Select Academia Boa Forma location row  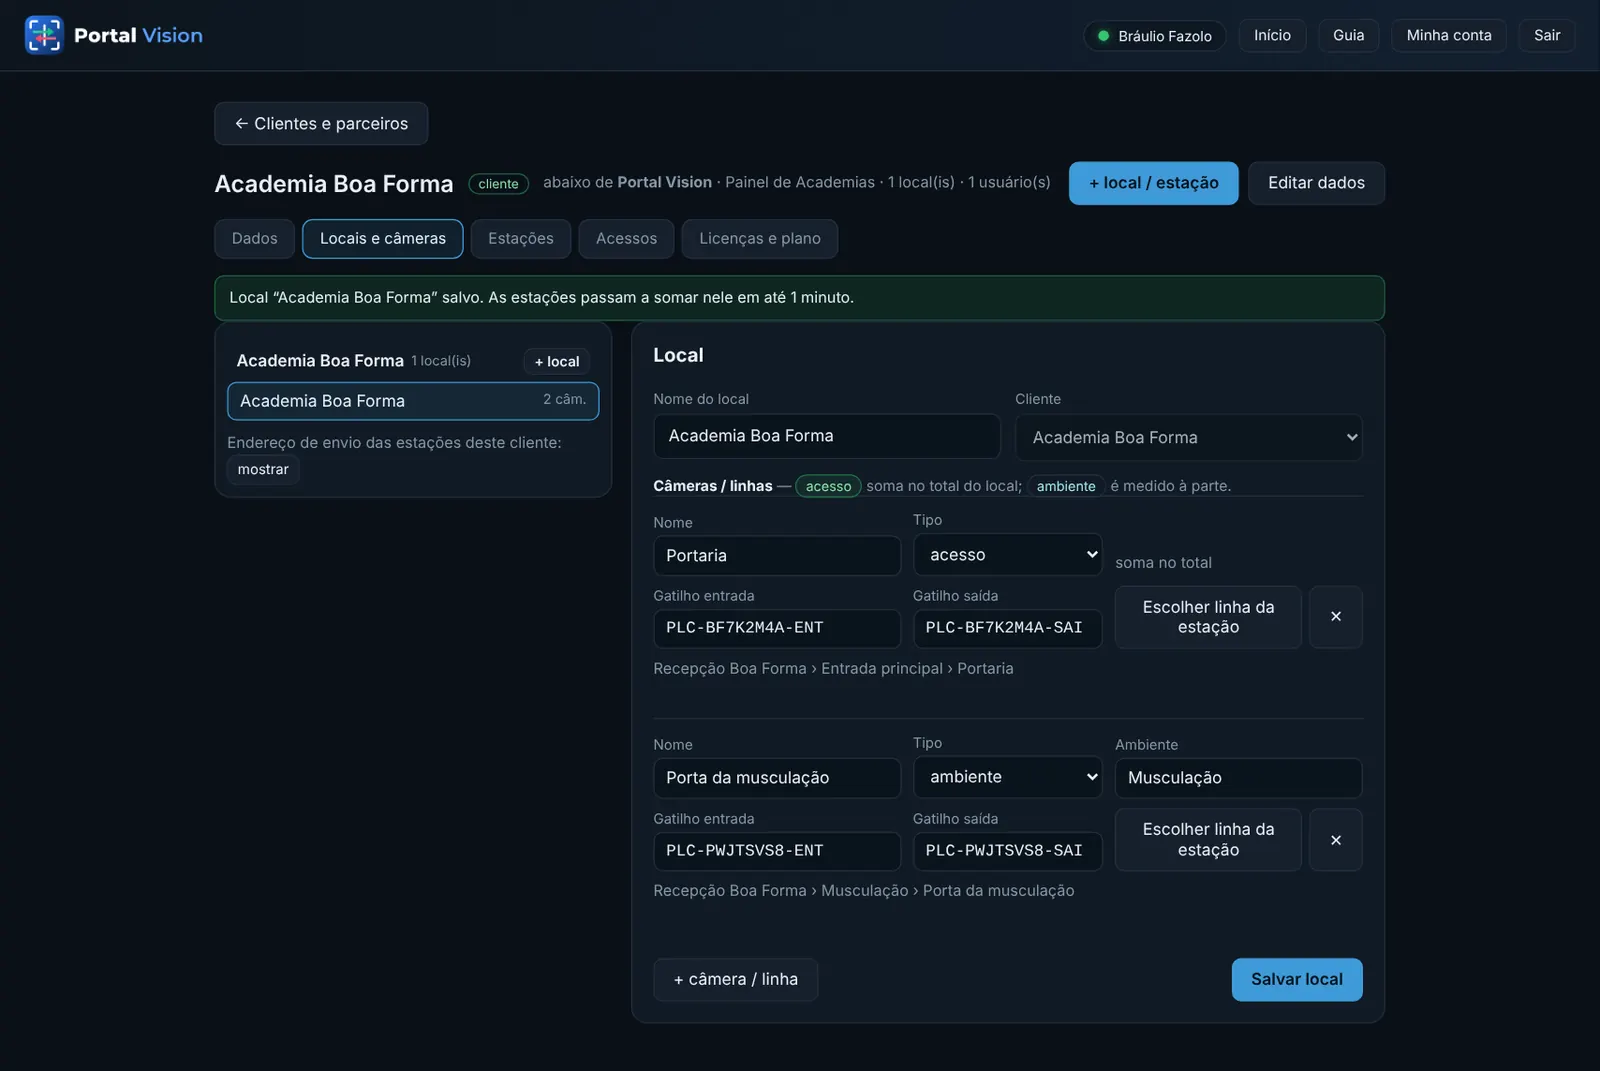click(x=413, y=401)
